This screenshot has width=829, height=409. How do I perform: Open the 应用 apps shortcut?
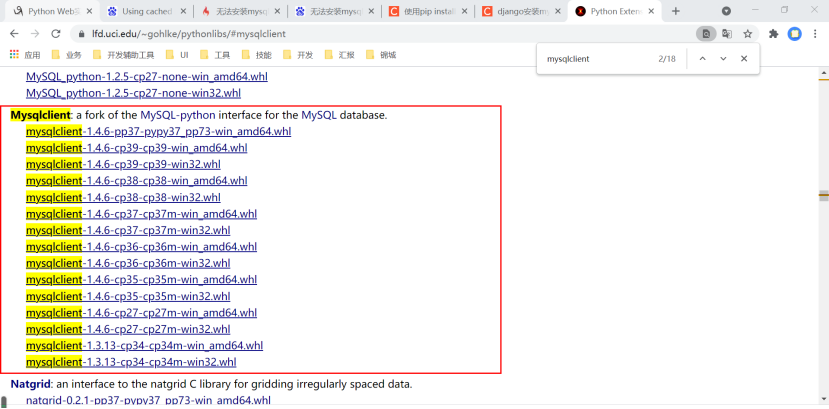(25, 54)
